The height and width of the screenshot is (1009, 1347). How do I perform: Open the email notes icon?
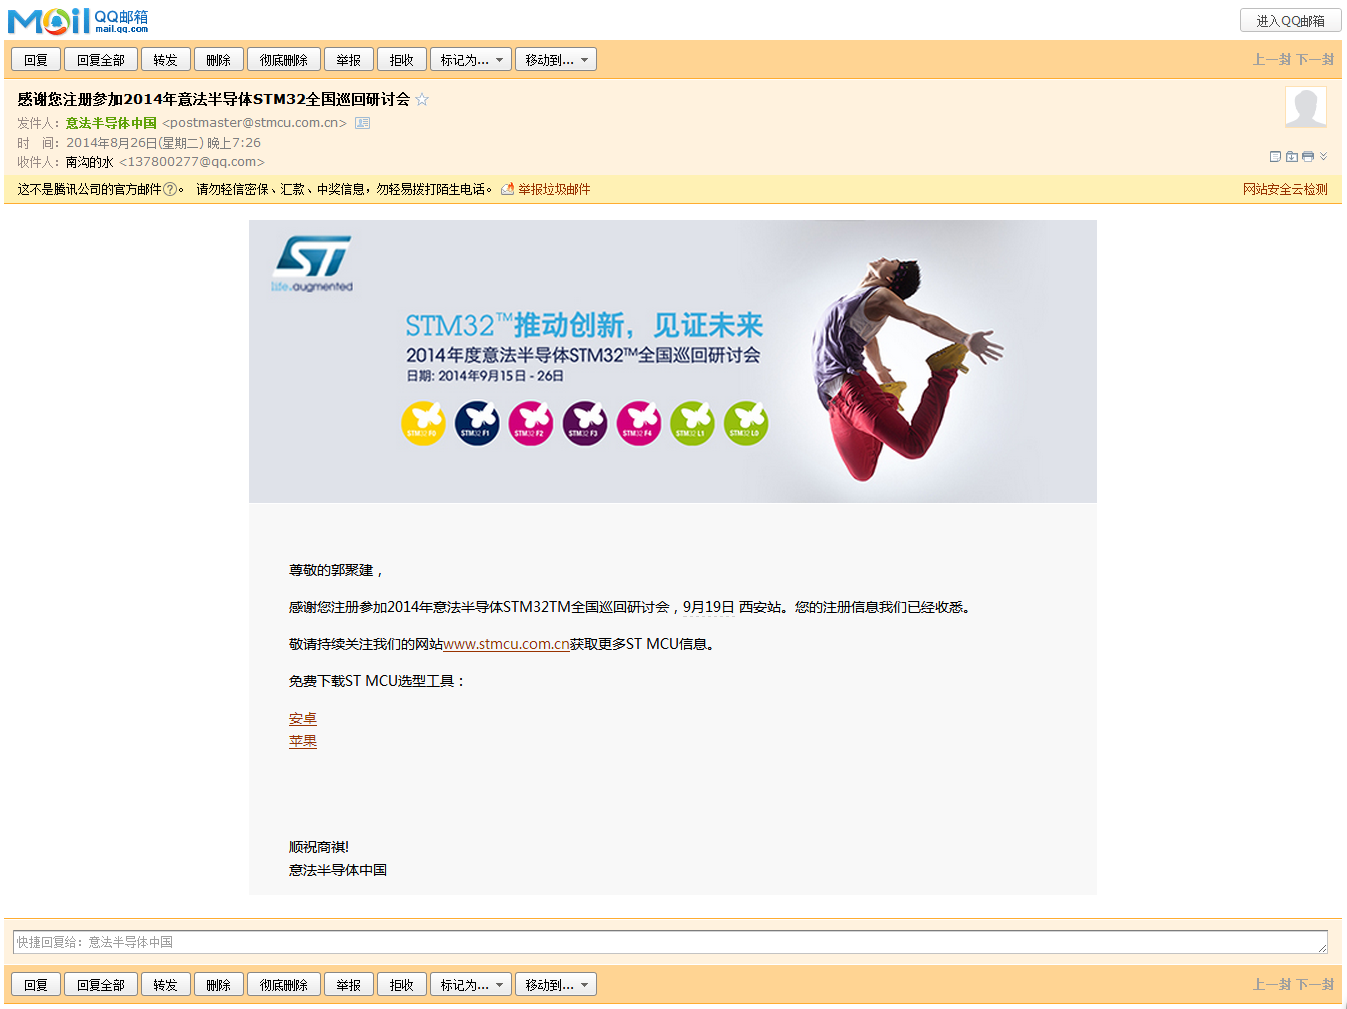point(1275,156)
